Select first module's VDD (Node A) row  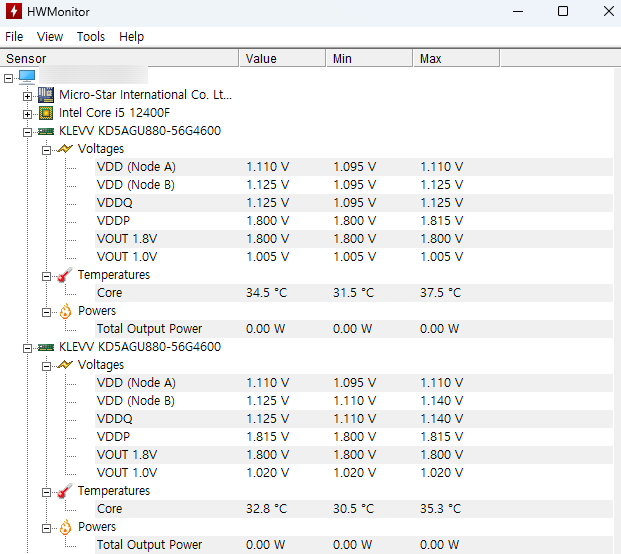coord(354,167)
